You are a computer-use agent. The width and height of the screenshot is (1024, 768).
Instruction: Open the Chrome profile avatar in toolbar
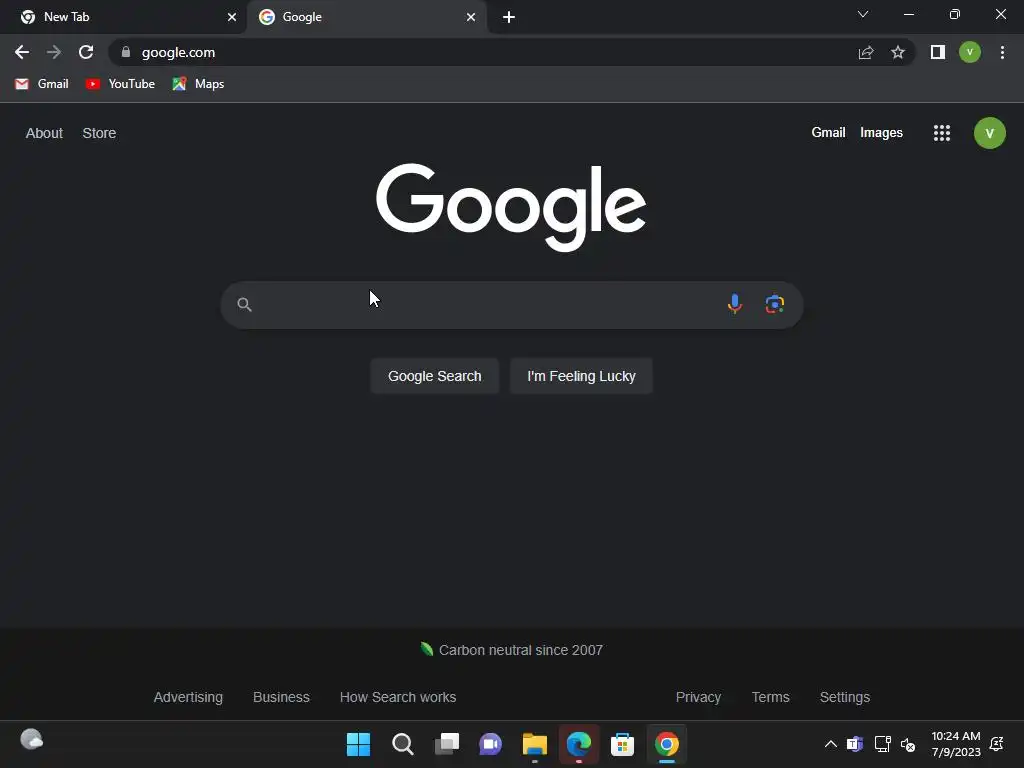970,52
